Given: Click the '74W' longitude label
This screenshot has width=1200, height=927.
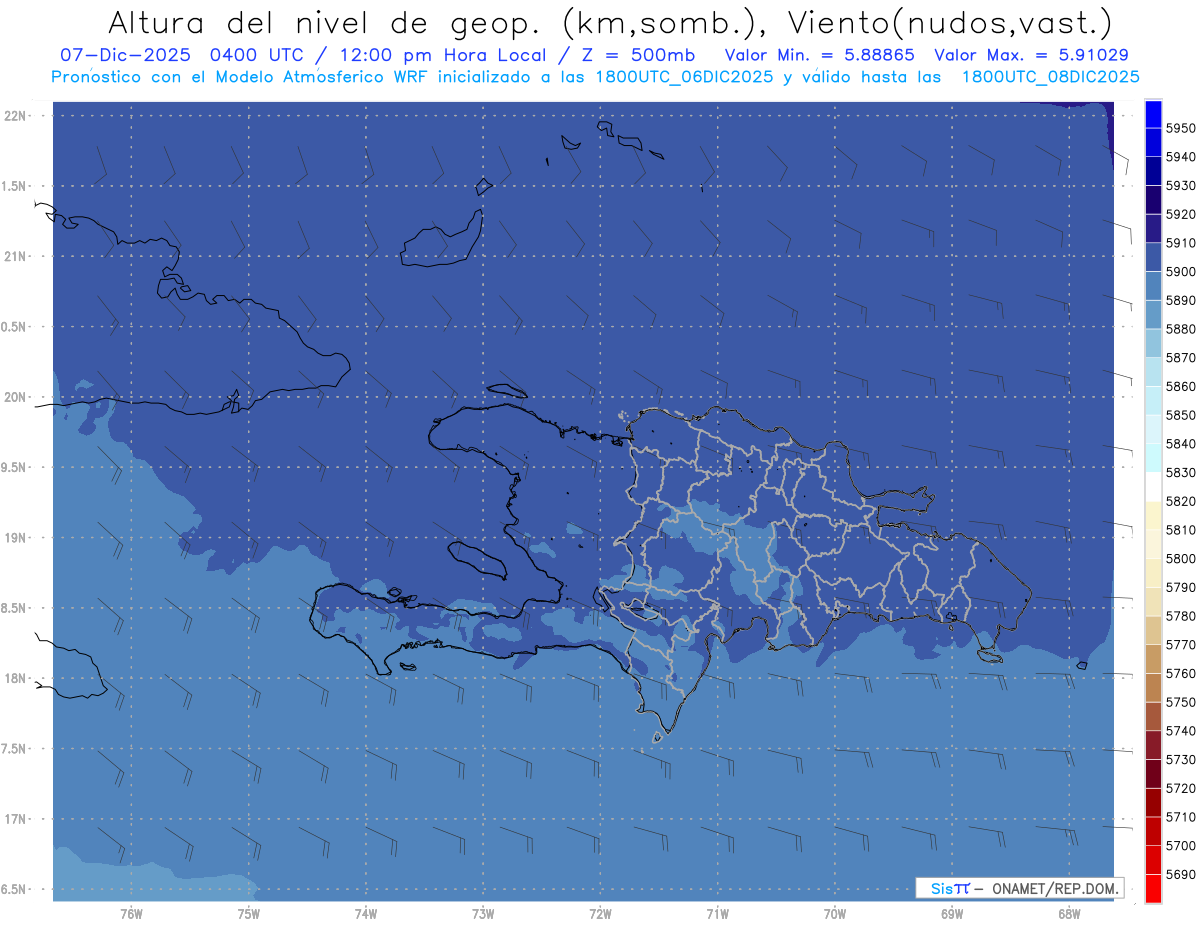Looking at the screenshot, I should pos(366,914).
